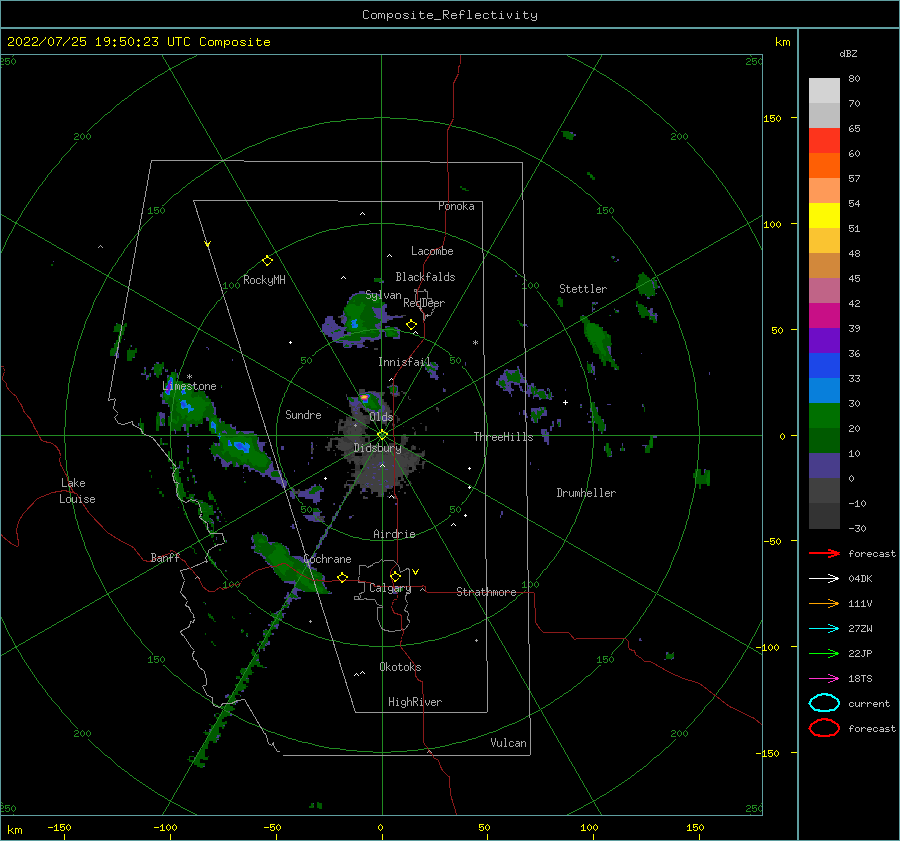Click the Drumheller city label

tap(586, 493)
